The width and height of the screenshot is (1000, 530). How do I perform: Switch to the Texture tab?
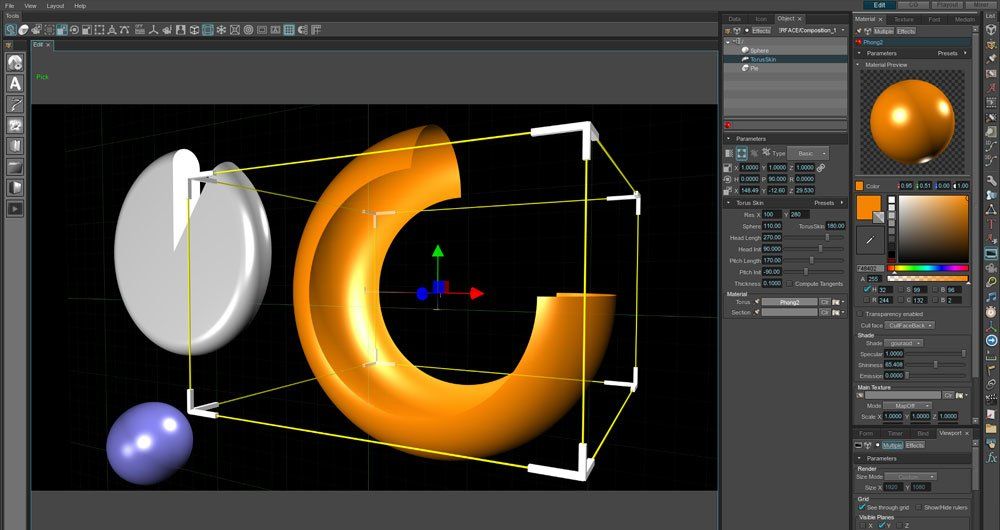(904, 19)
